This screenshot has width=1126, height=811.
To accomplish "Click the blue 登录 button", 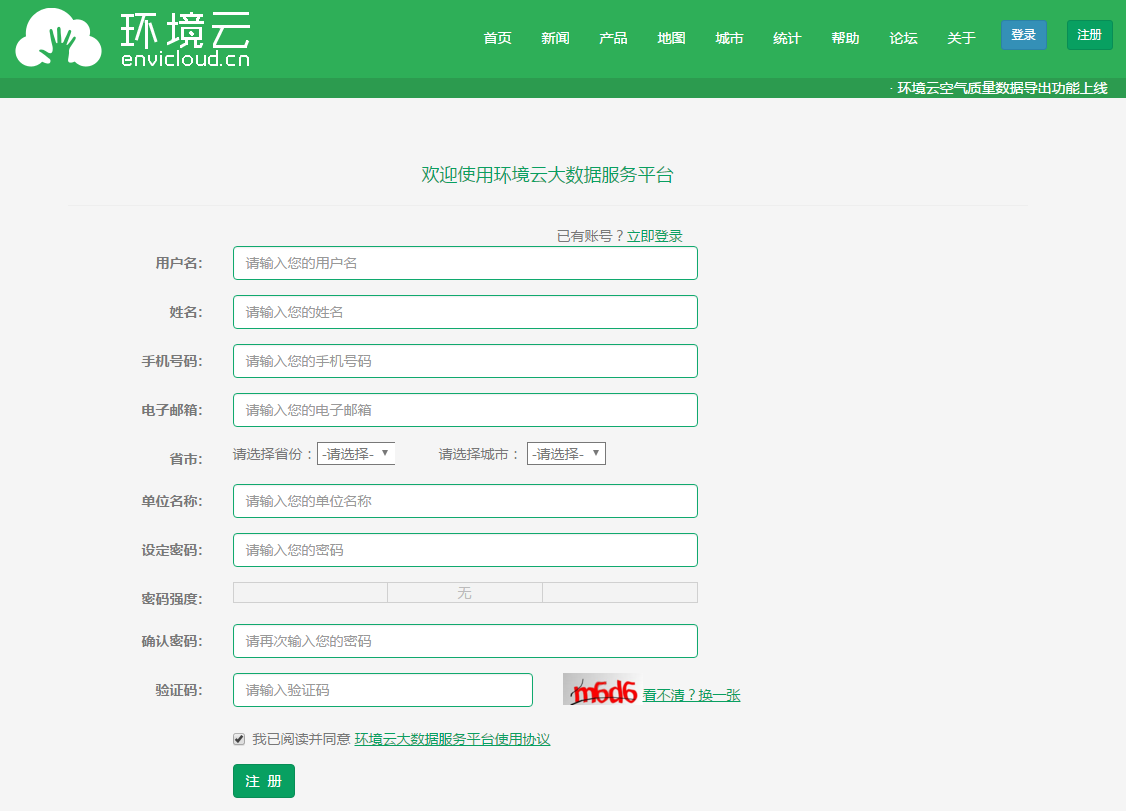I will click(1023, 35).
